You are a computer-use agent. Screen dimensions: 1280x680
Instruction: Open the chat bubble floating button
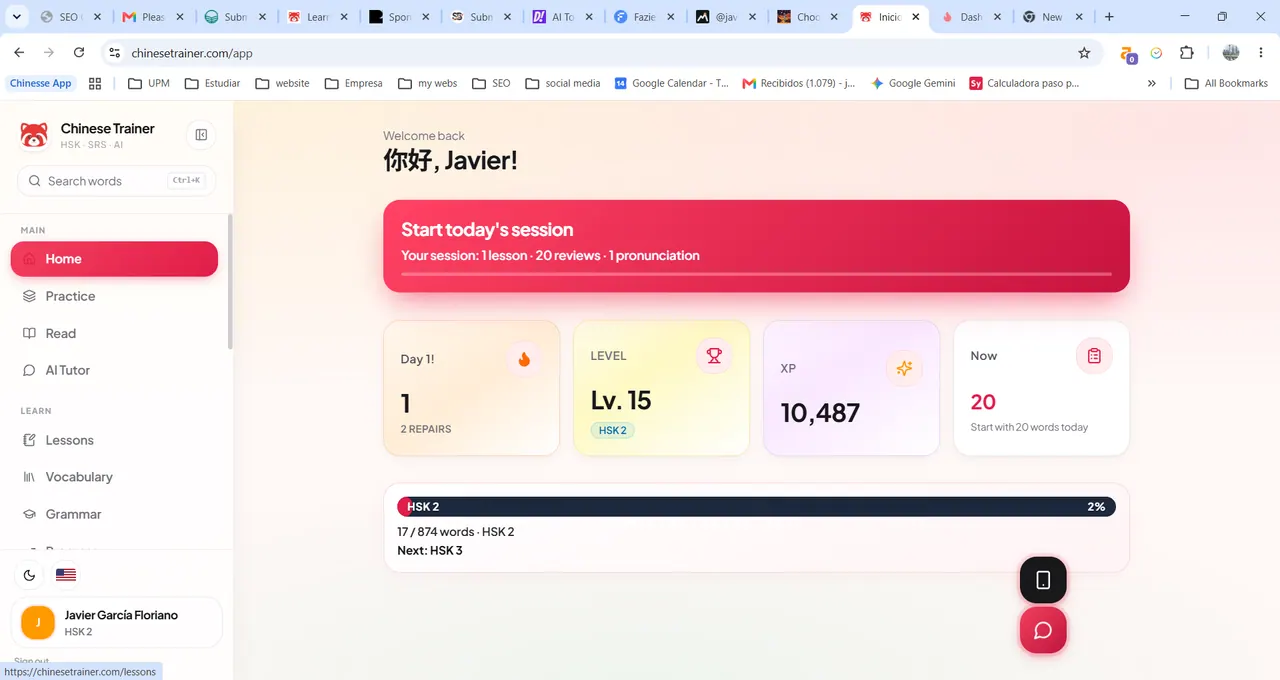pos(1043,630)
